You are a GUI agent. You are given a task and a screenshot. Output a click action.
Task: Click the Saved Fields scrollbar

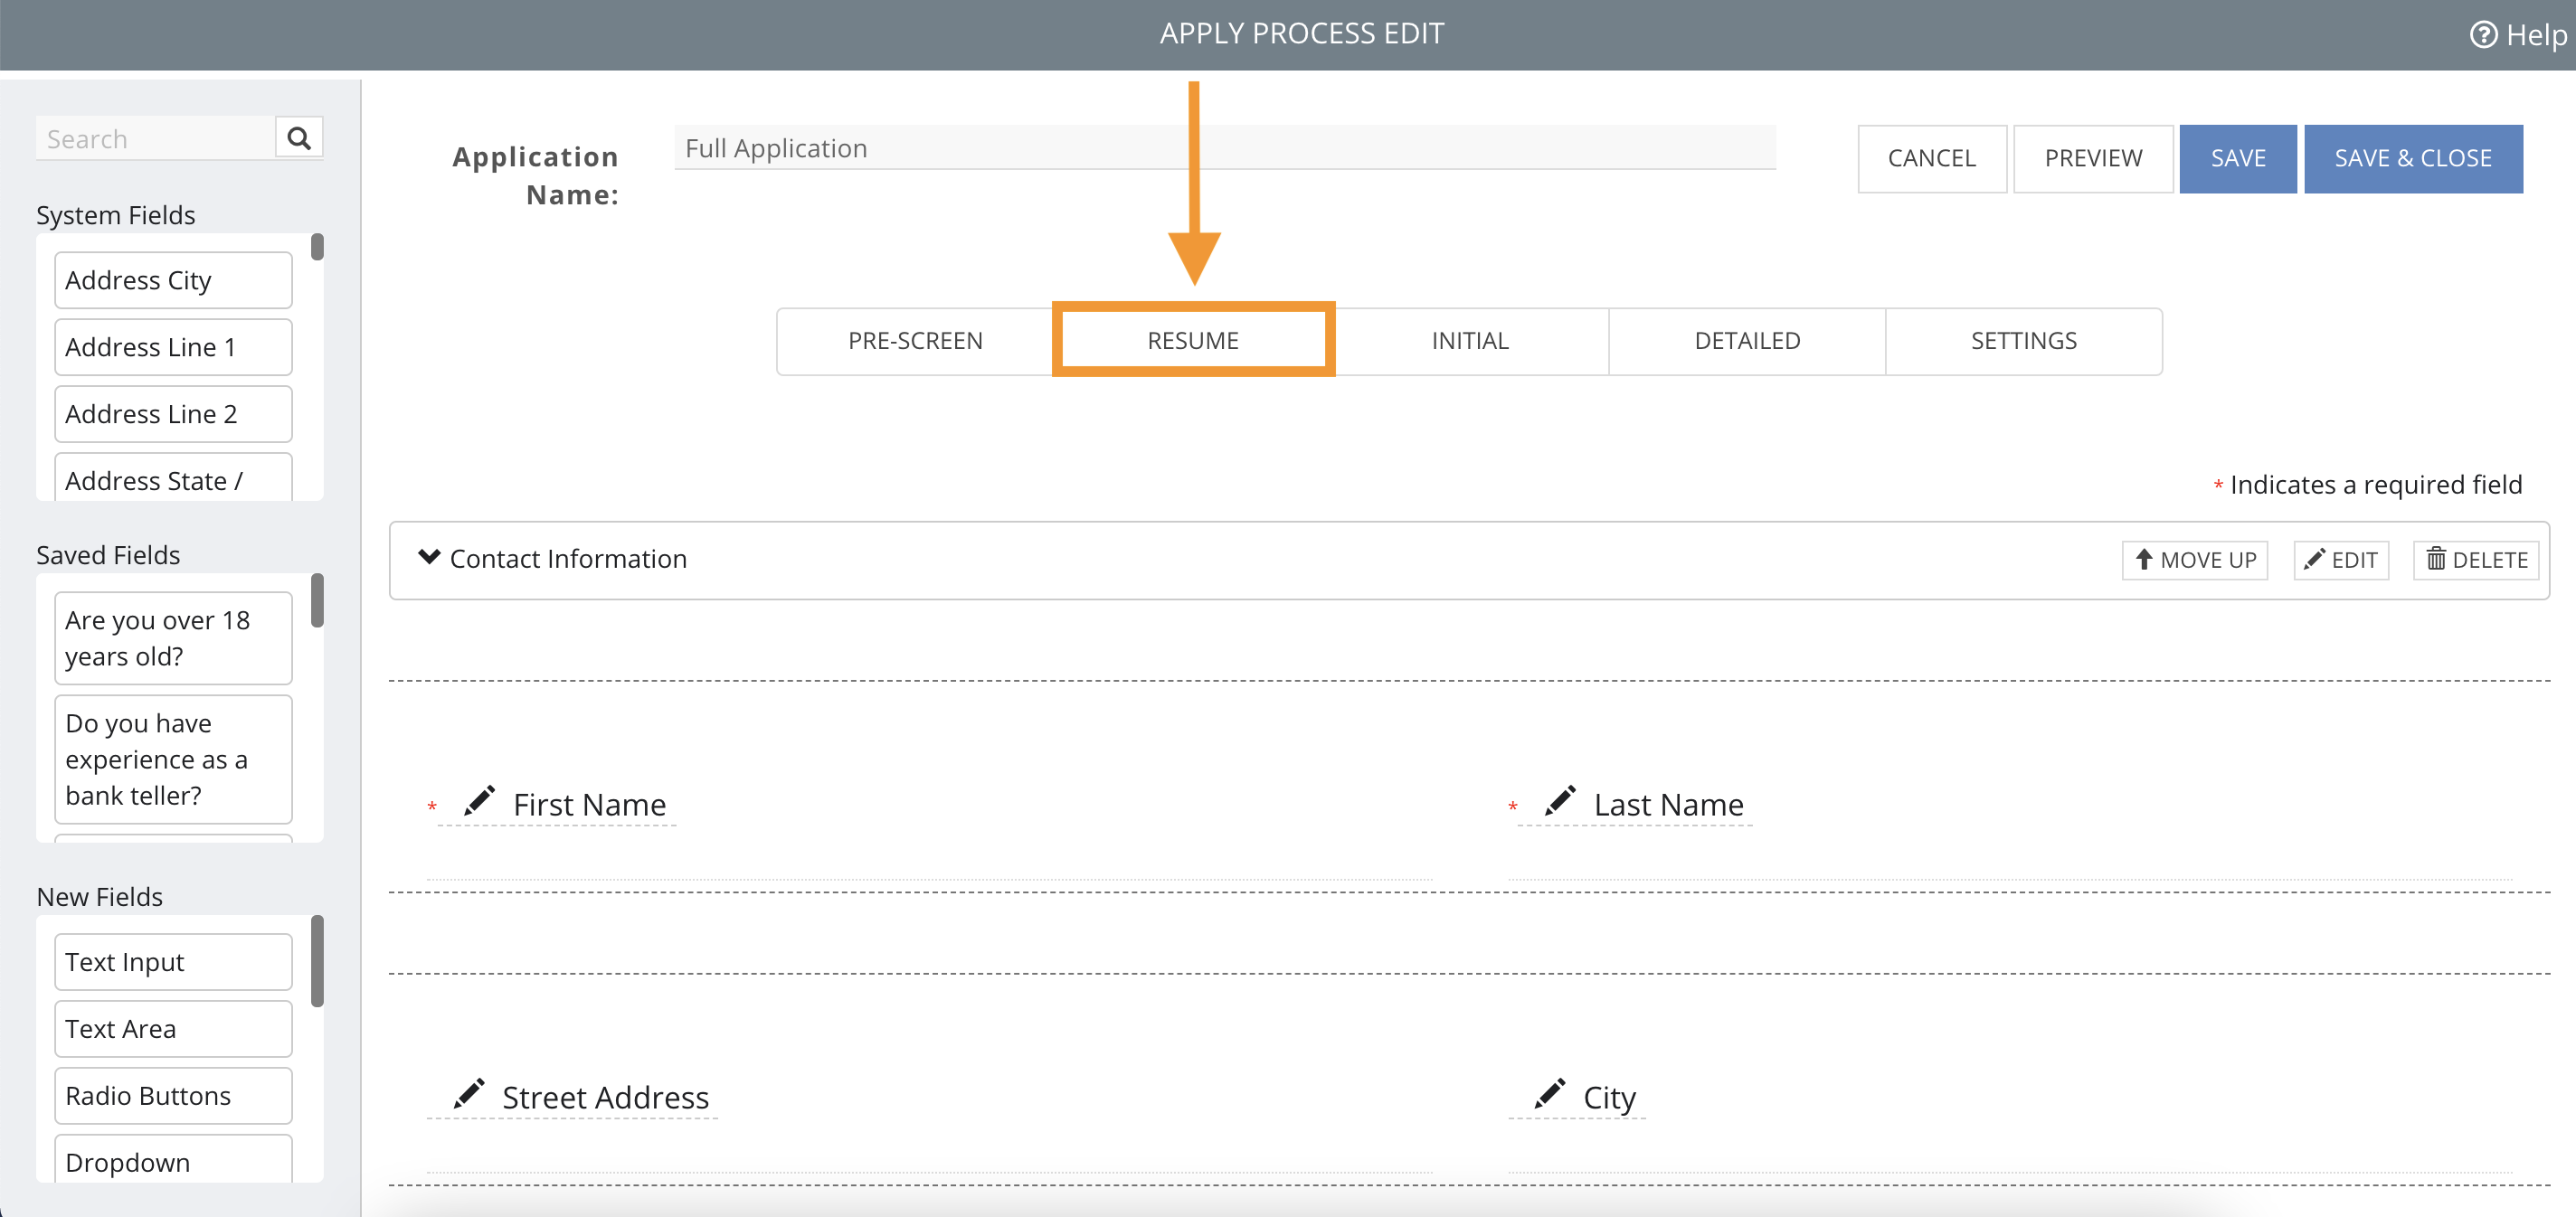point(317,600)
